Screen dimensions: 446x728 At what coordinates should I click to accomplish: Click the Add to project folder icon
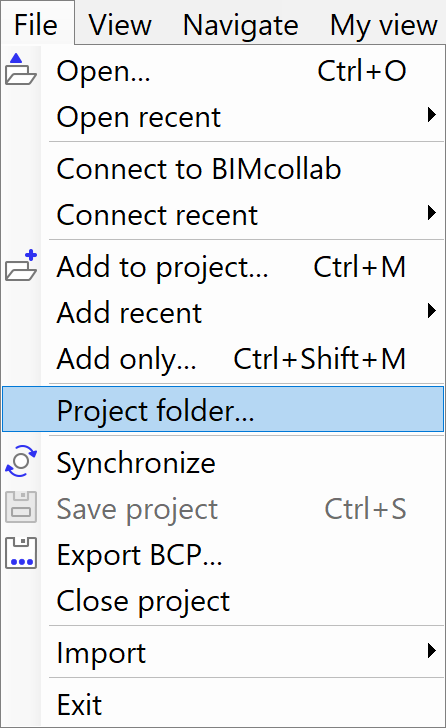pos(21,266)
